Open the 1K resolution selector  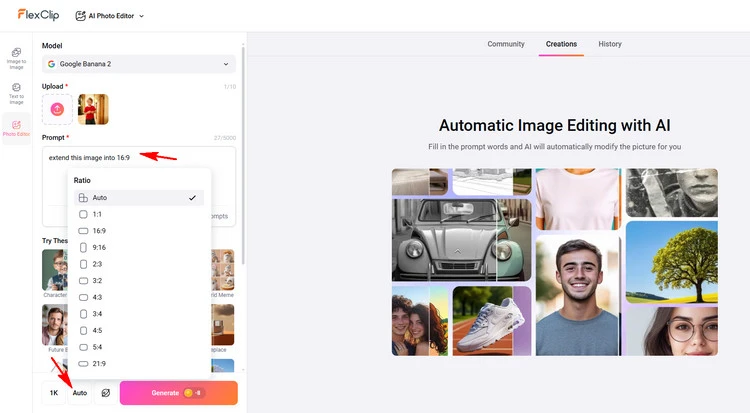click(x=54, y=393)
